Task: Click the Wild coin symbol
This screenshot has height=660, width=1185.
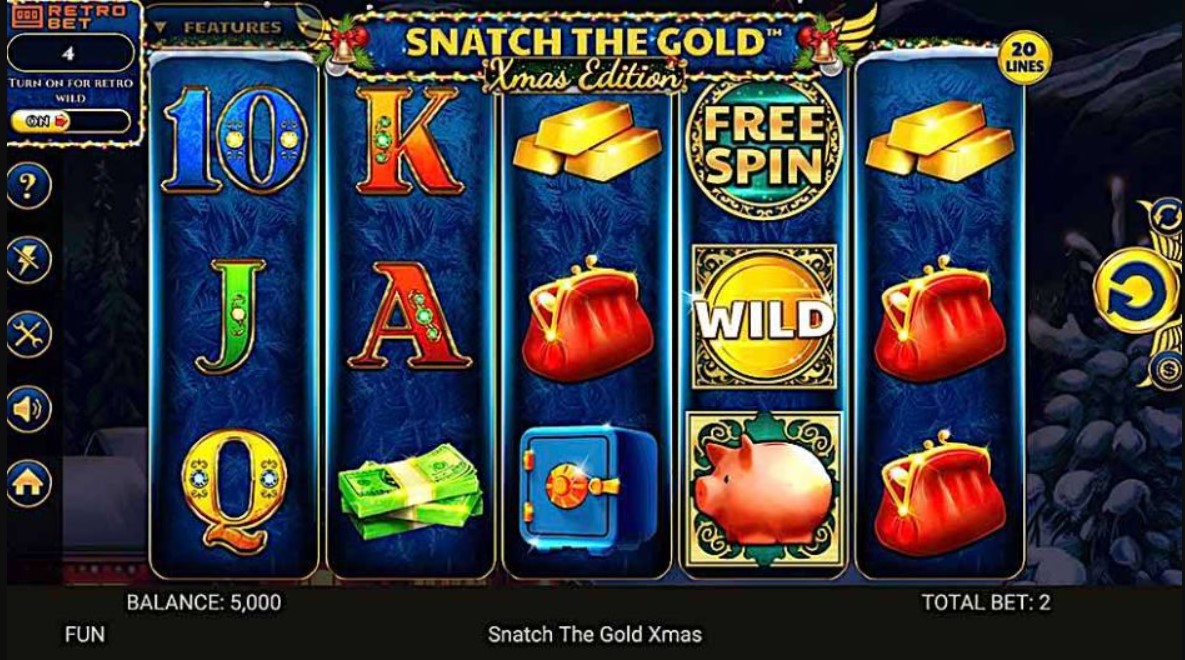Action: pyautogui.click(x=764, y=318)
